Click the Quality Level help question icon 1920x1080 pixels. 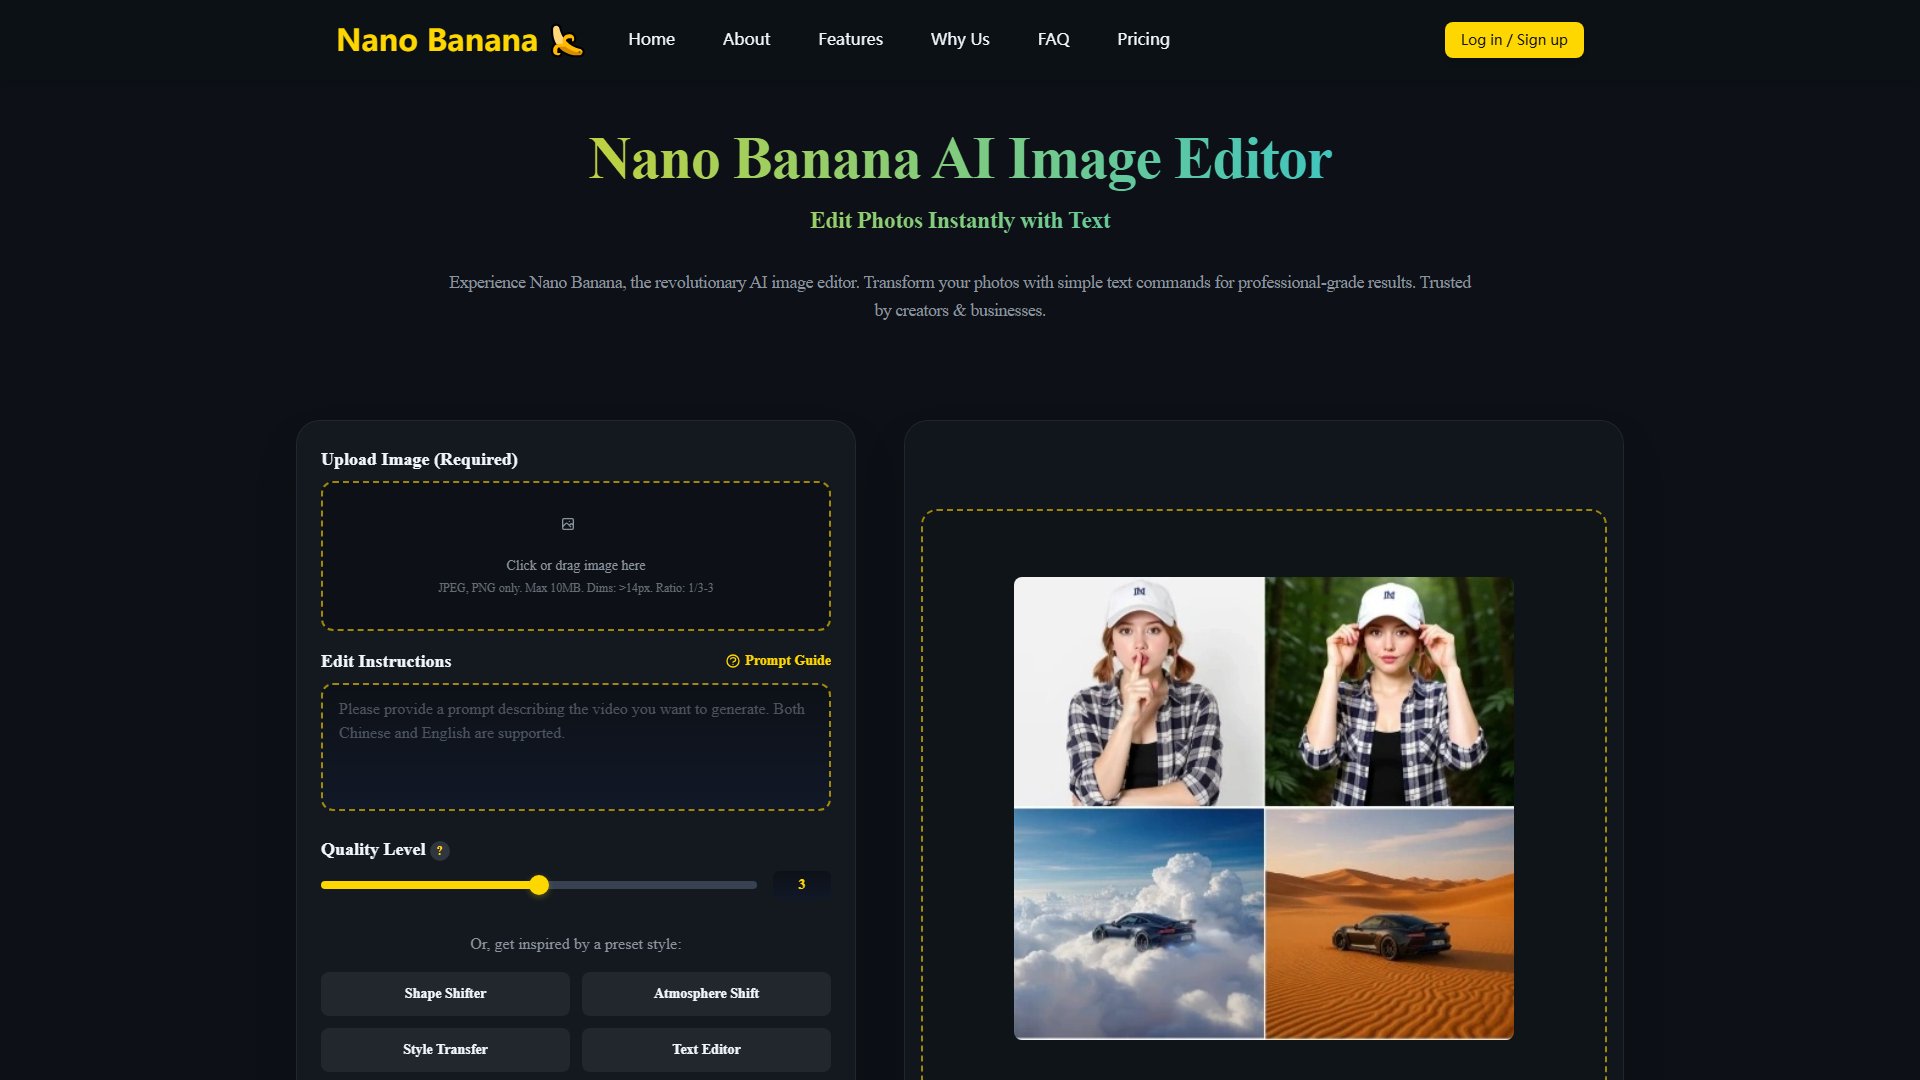tap(440, 850)
